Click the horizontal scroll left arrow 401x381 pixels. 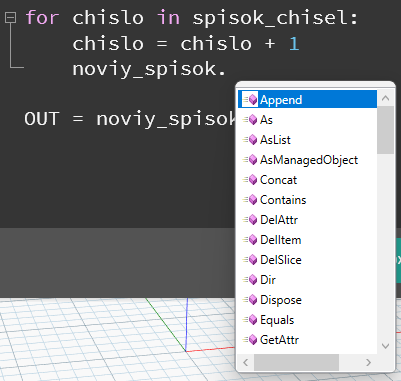click(x=246, y=362)
